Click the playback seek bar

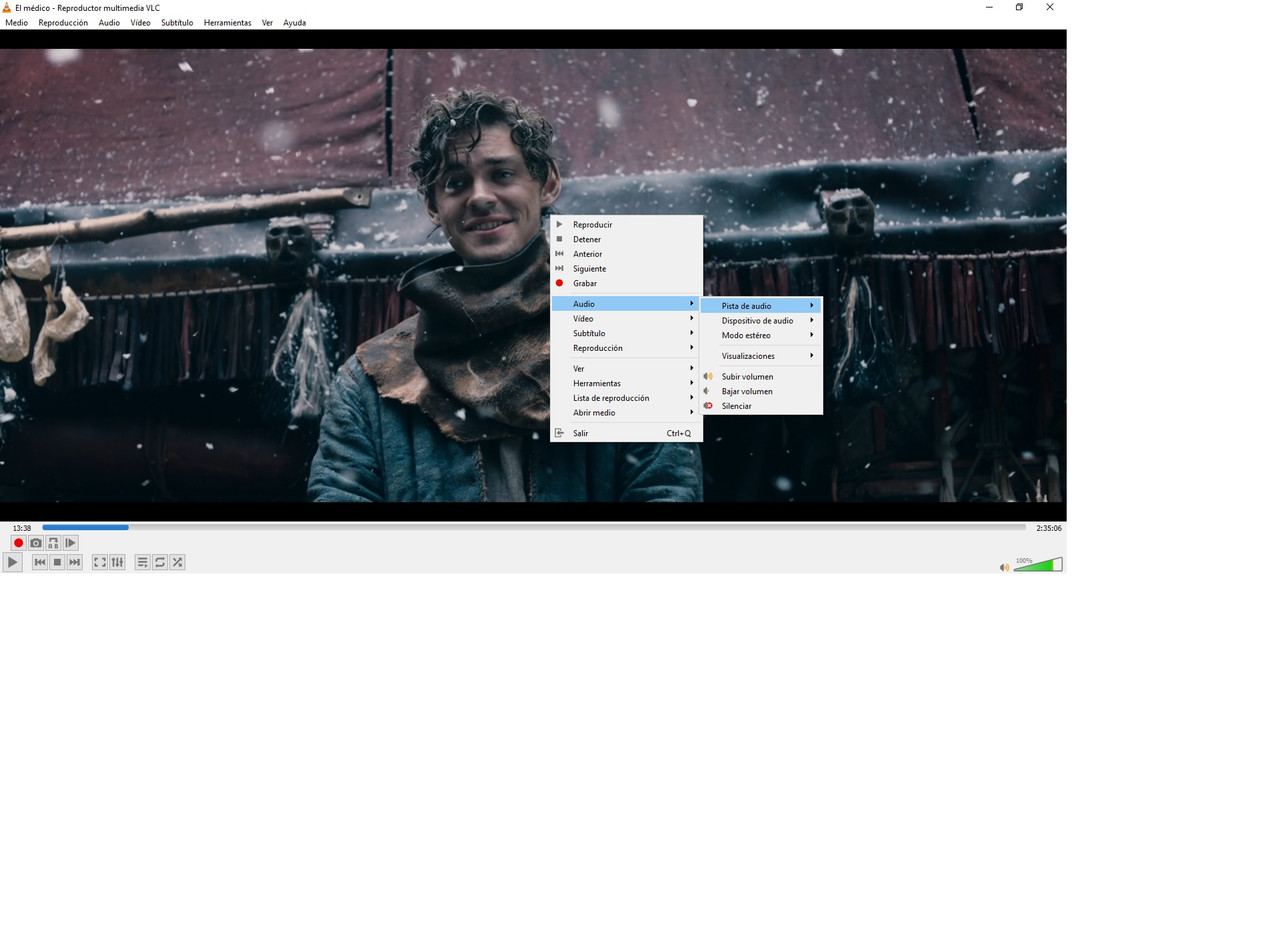click(534, 527)
